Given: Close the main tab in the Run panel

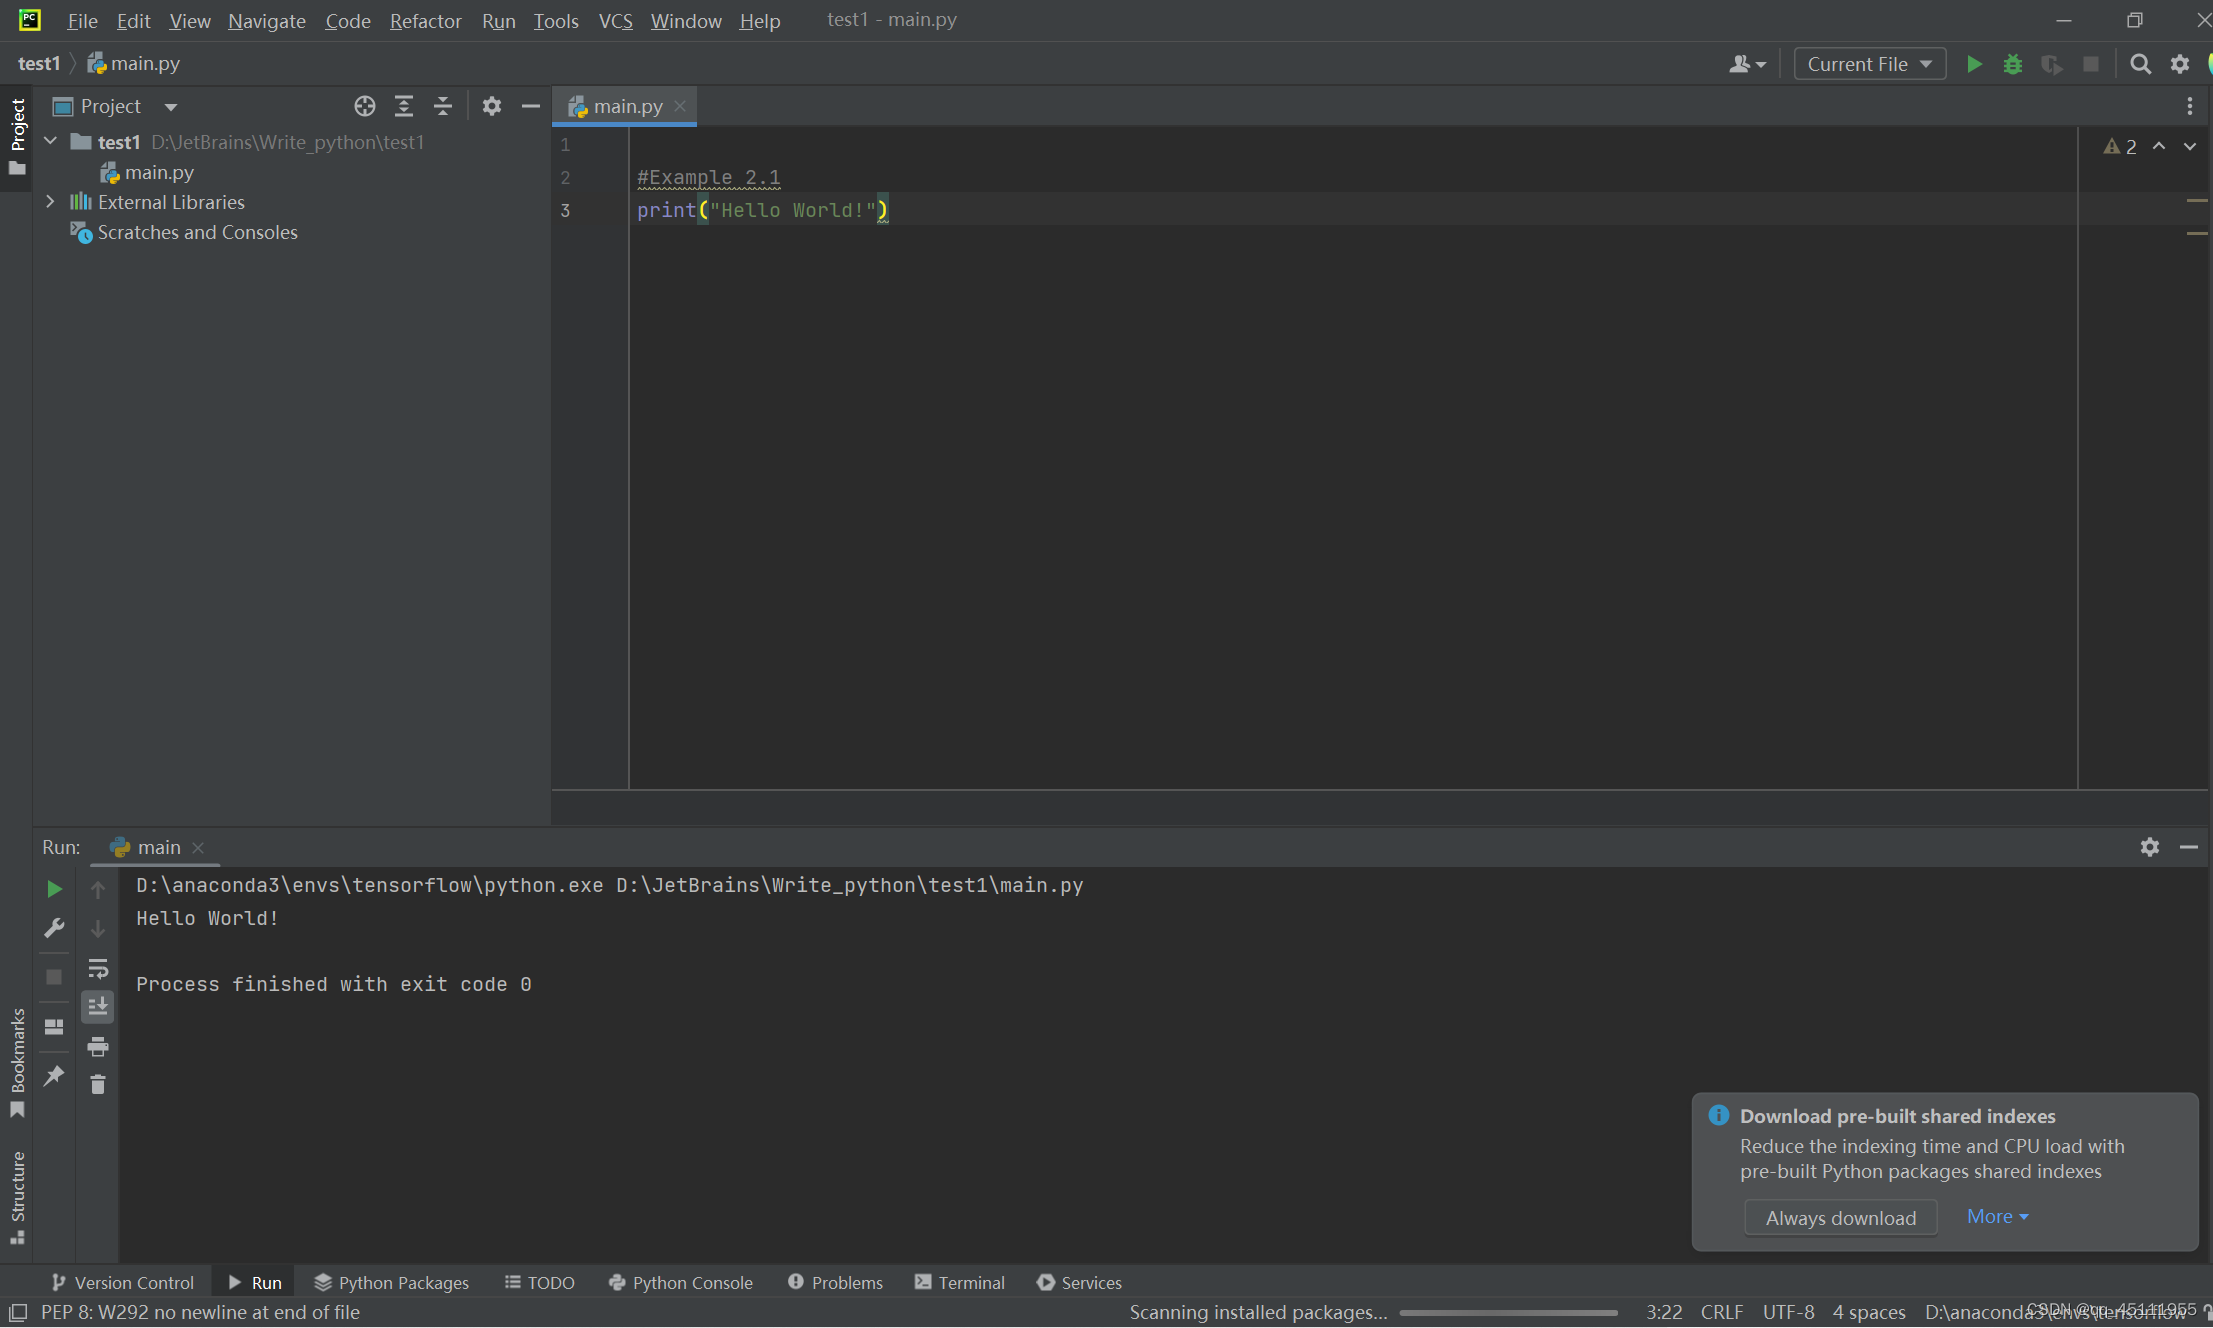Looking at the screenshot, I should click(x=198, y=847).
